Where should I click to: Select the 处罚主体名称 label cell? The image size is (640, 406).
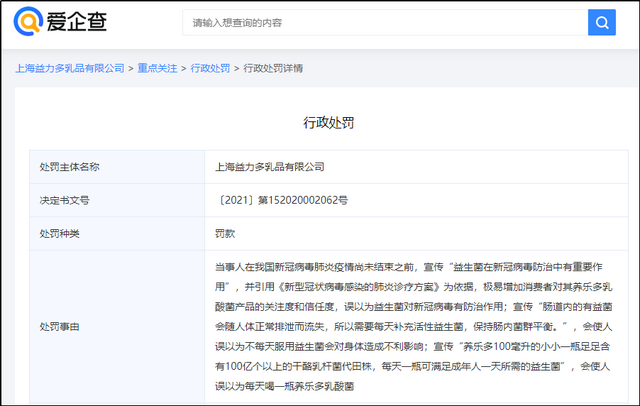(x=70, y=167)
